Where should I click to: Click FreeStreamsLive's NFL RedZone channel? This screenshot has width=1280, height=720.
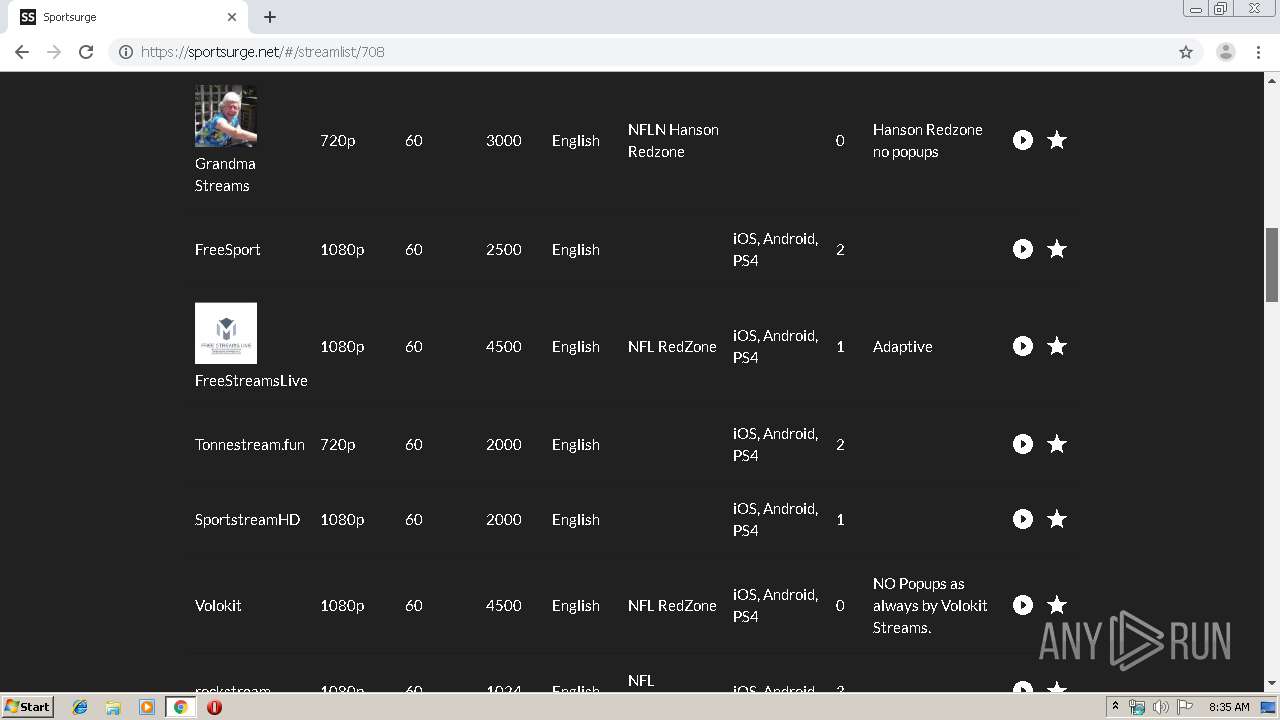[672, 346]
